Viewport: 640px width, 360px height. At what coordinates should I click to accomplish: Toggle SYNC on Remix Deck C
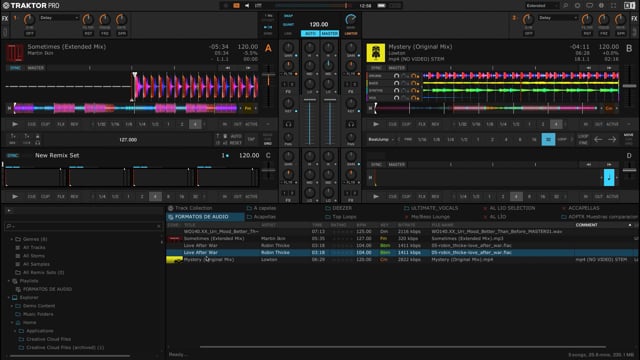13,156
